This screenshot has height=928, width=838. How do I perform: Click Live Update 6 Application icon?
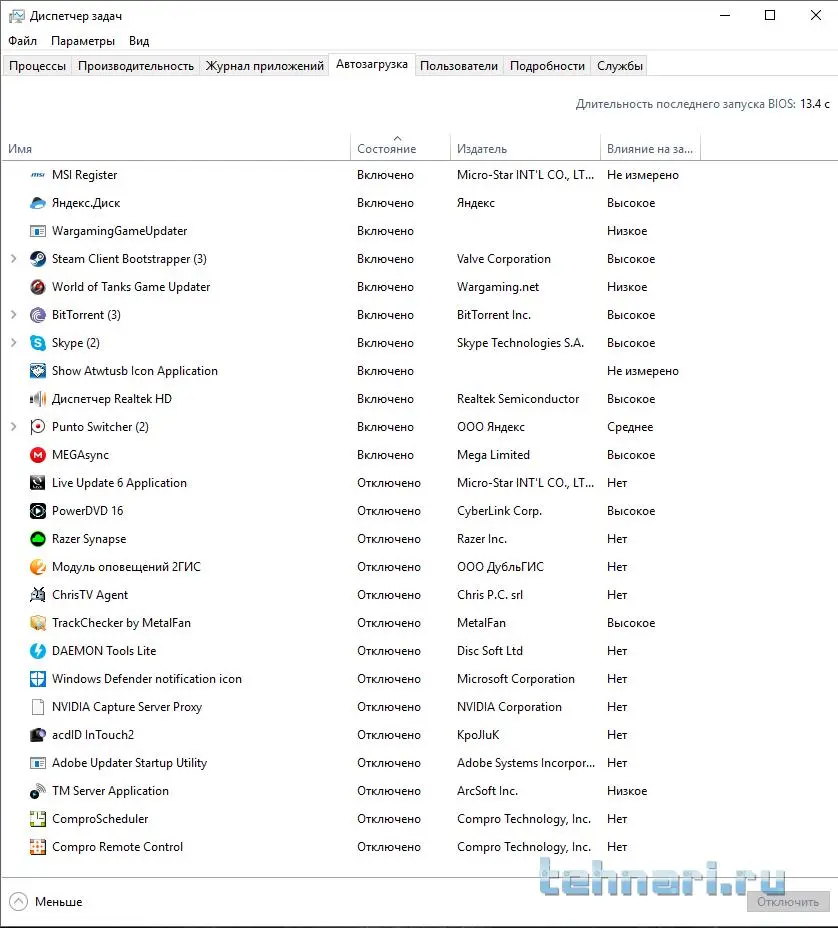(38, 483)
